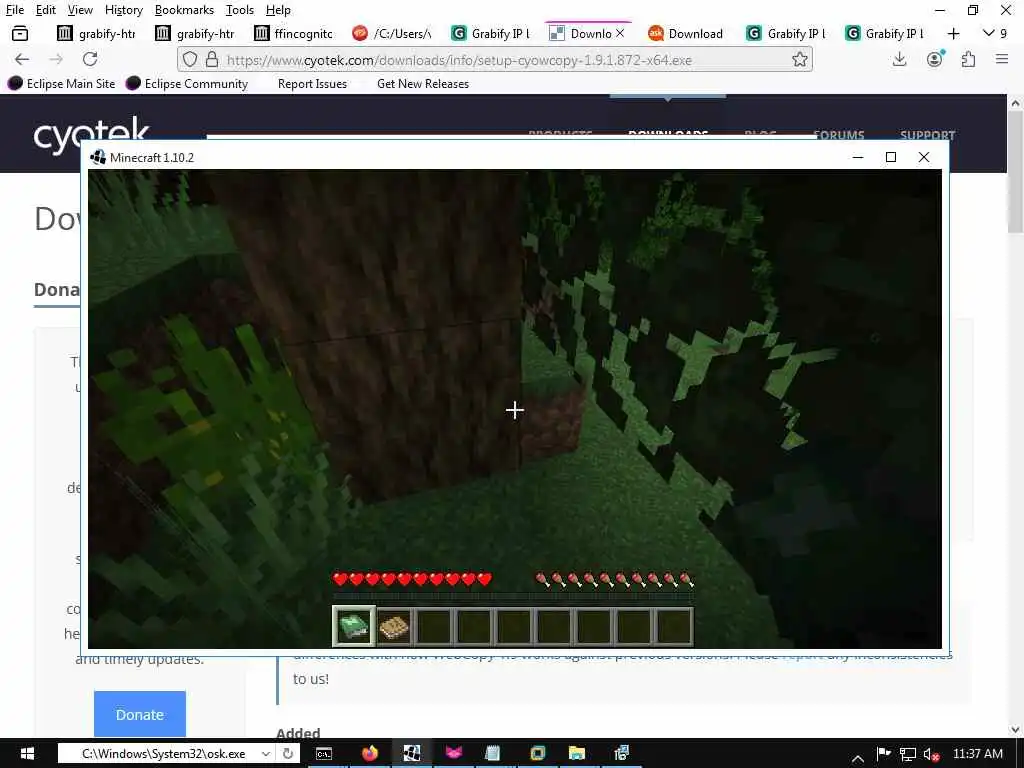The width and height of the screenshot is (1024, 768).
Task: Select the third empty hotbar slot
Action: [434, 626]
